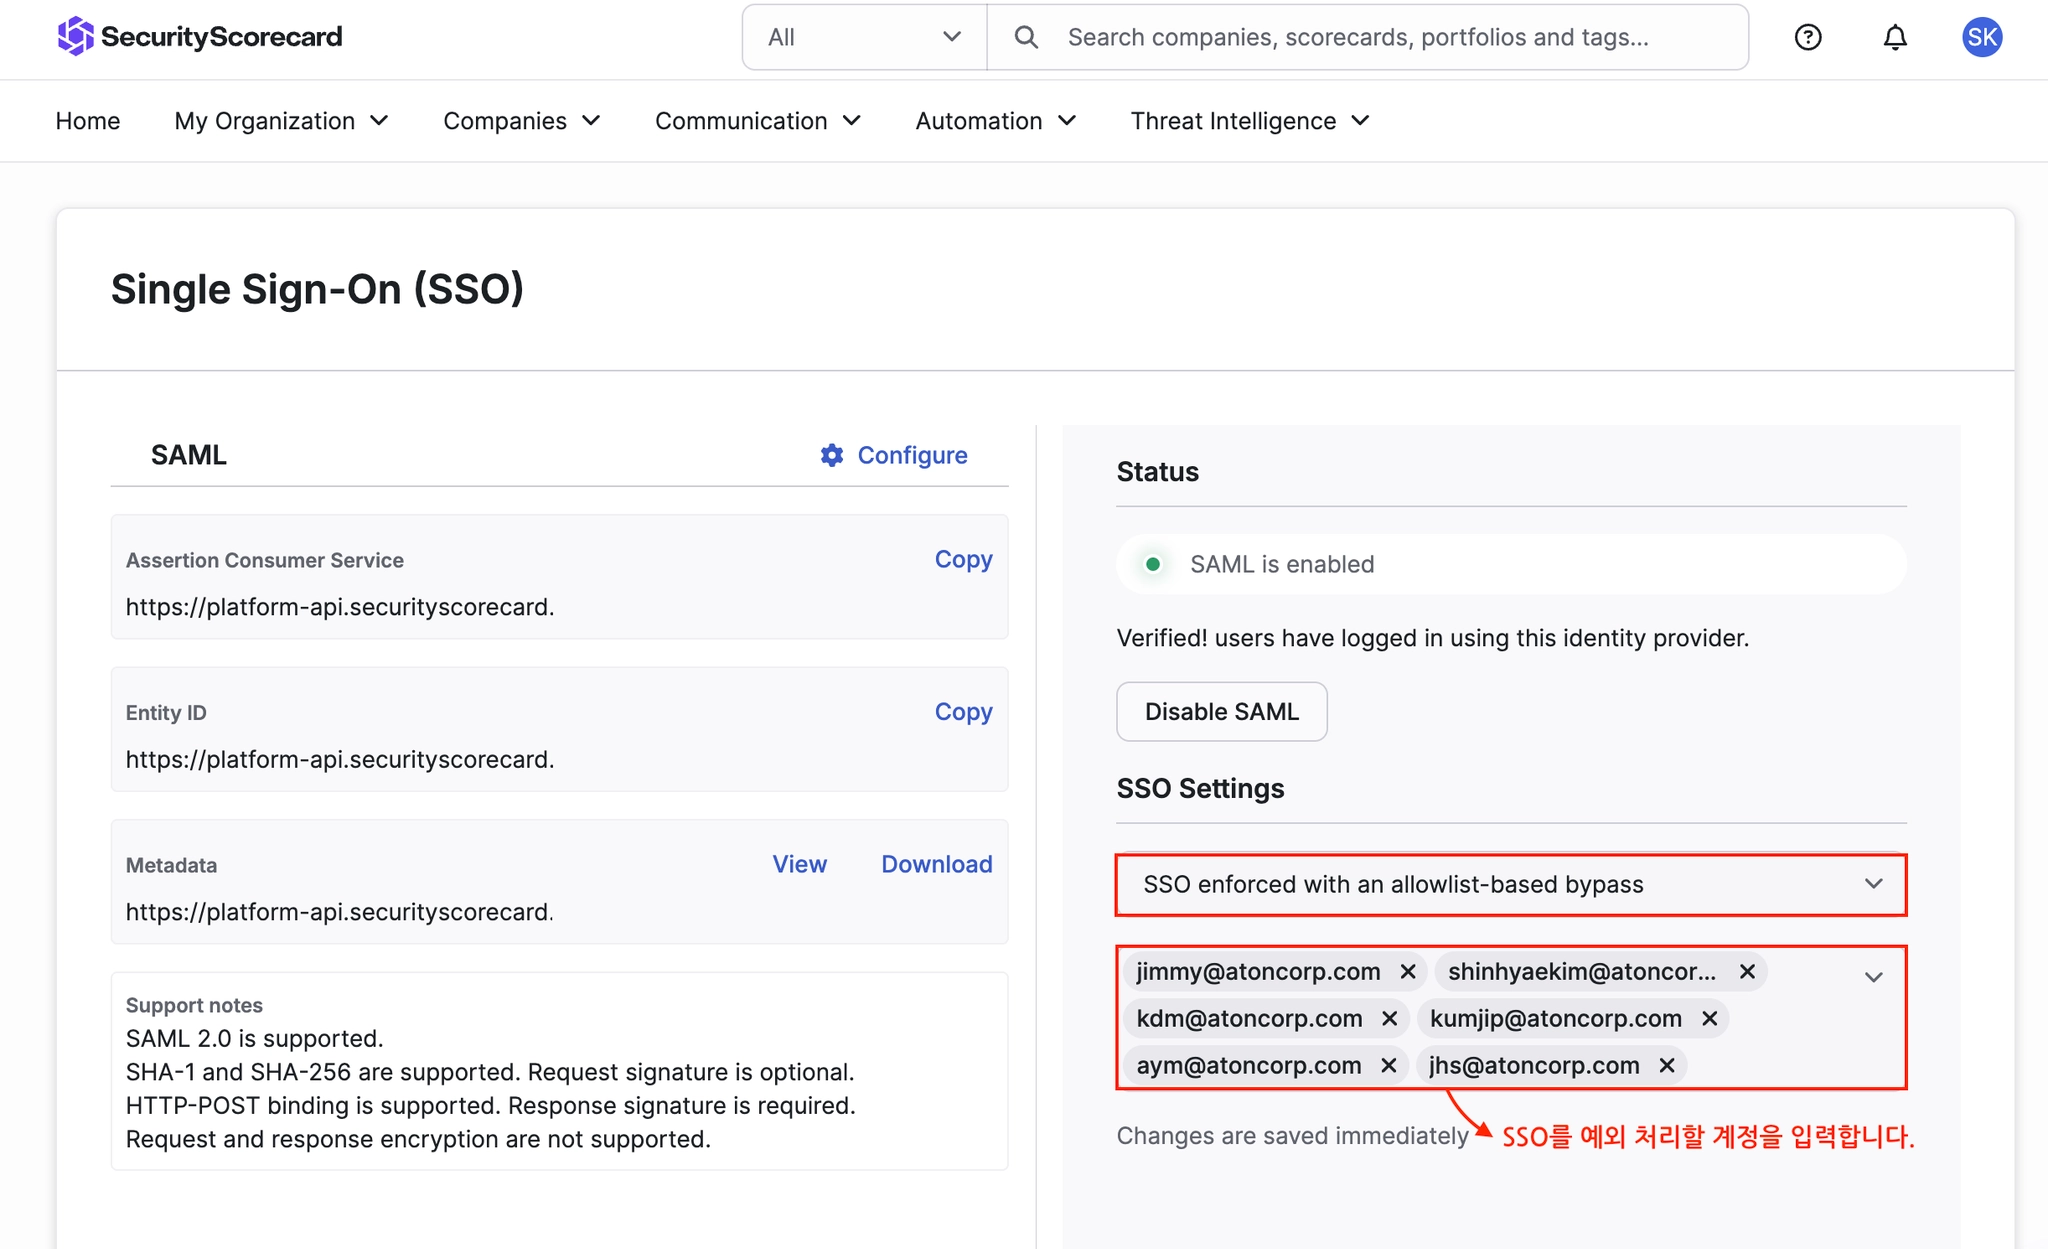Screen dimensions: 2048x1249
Task: Open the help question mark icon
Action: [x=1808, y=37]
